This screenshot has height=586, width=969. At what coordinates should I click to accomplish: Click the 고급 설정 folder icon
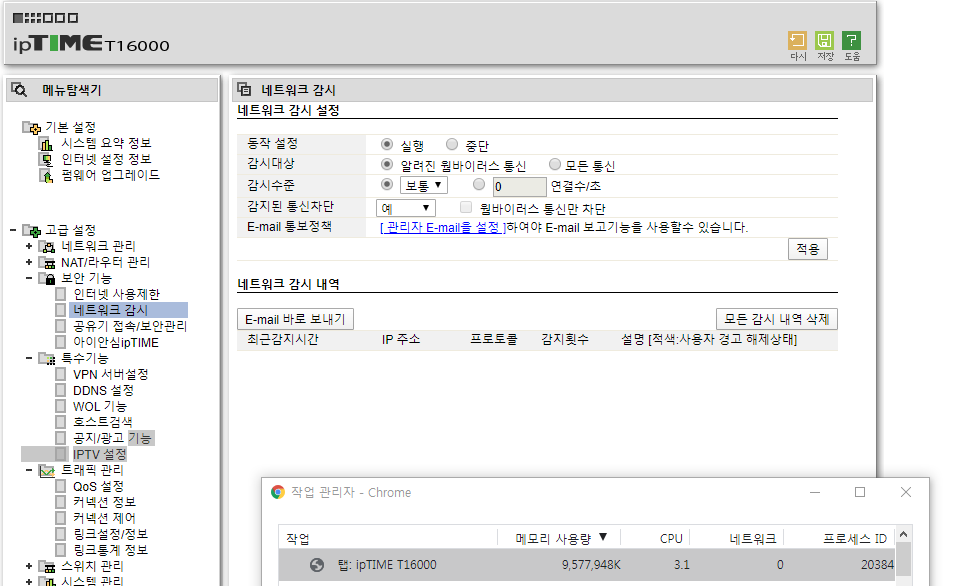32,231
